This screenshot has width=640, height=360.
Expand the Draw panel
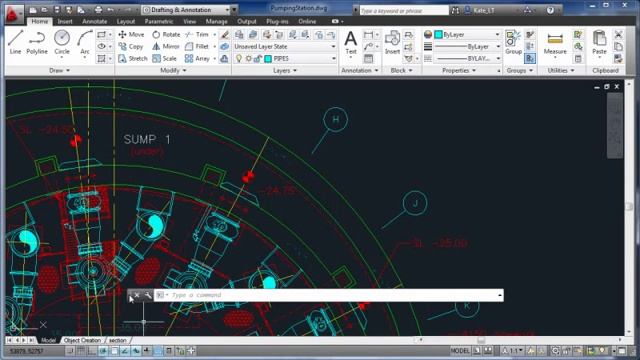pos(59,71)
